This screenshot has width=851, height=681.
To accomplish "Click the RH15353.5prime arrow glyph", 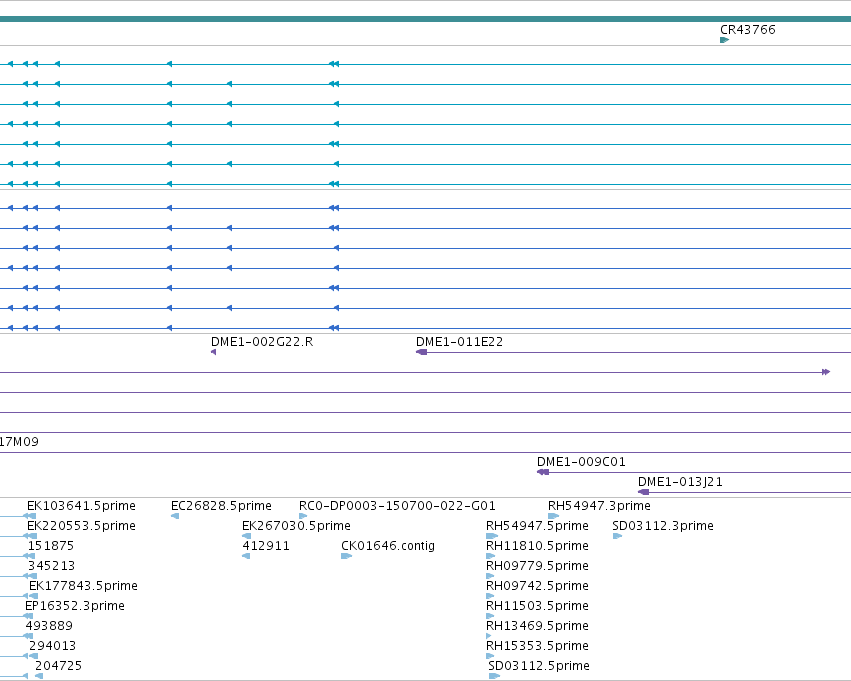I will (x=490, y=656).
